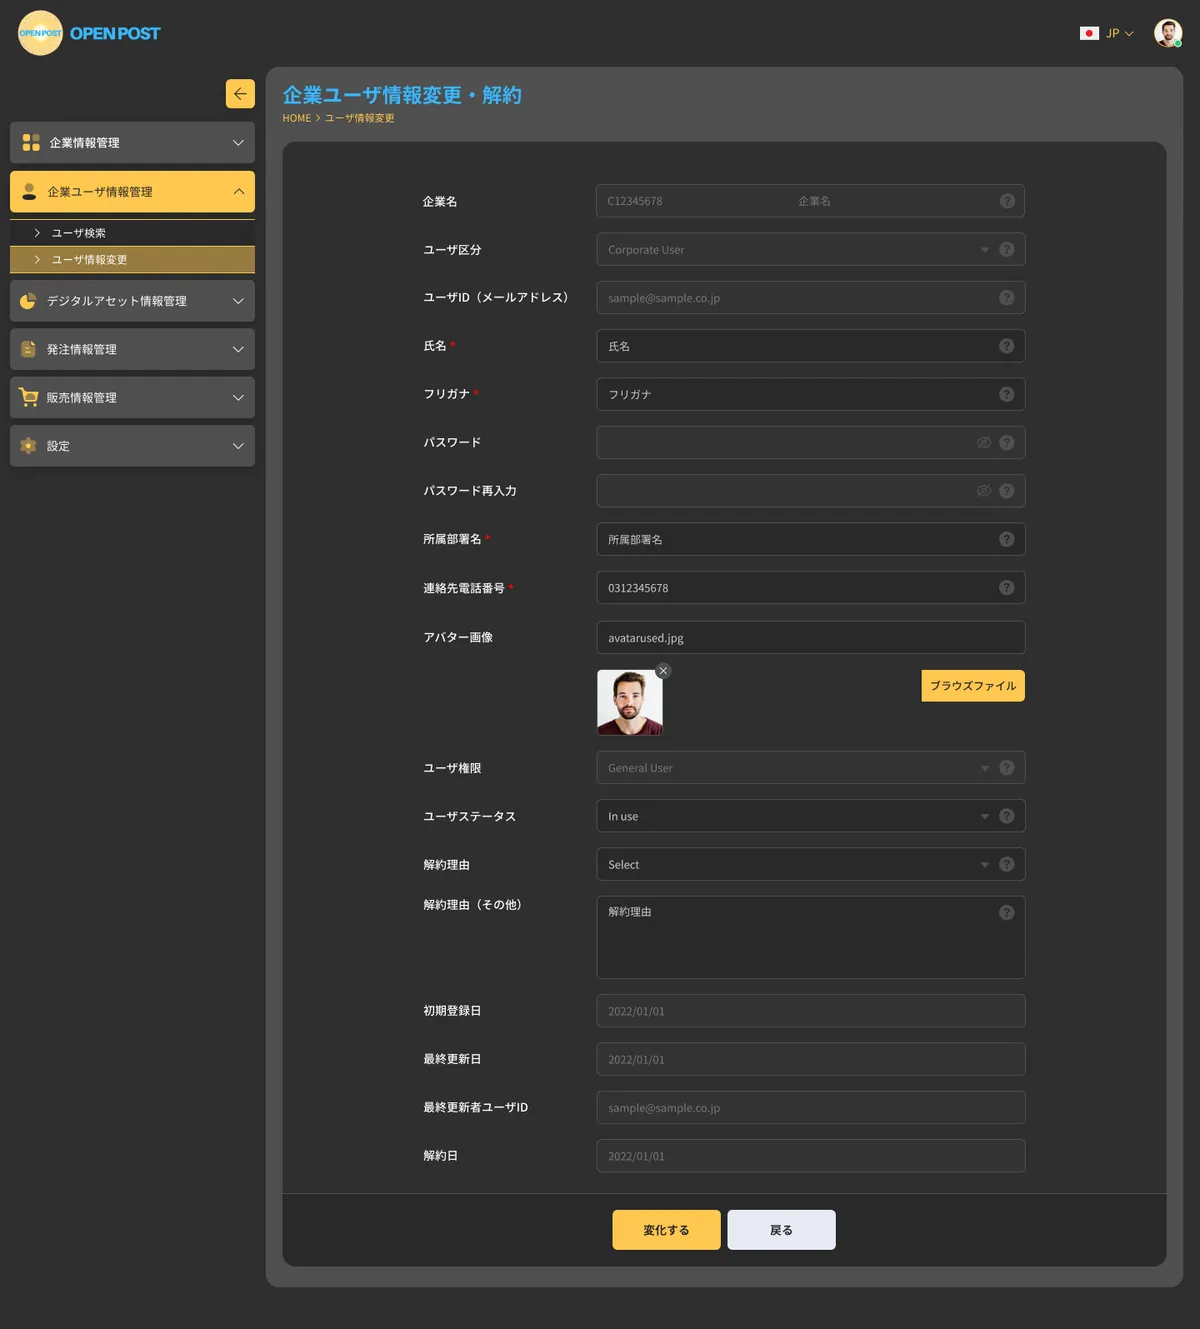The width and height of the screenshot is (1200, 1329).
Task: Focus the 氏名 input field
Action: click(811, 346)
